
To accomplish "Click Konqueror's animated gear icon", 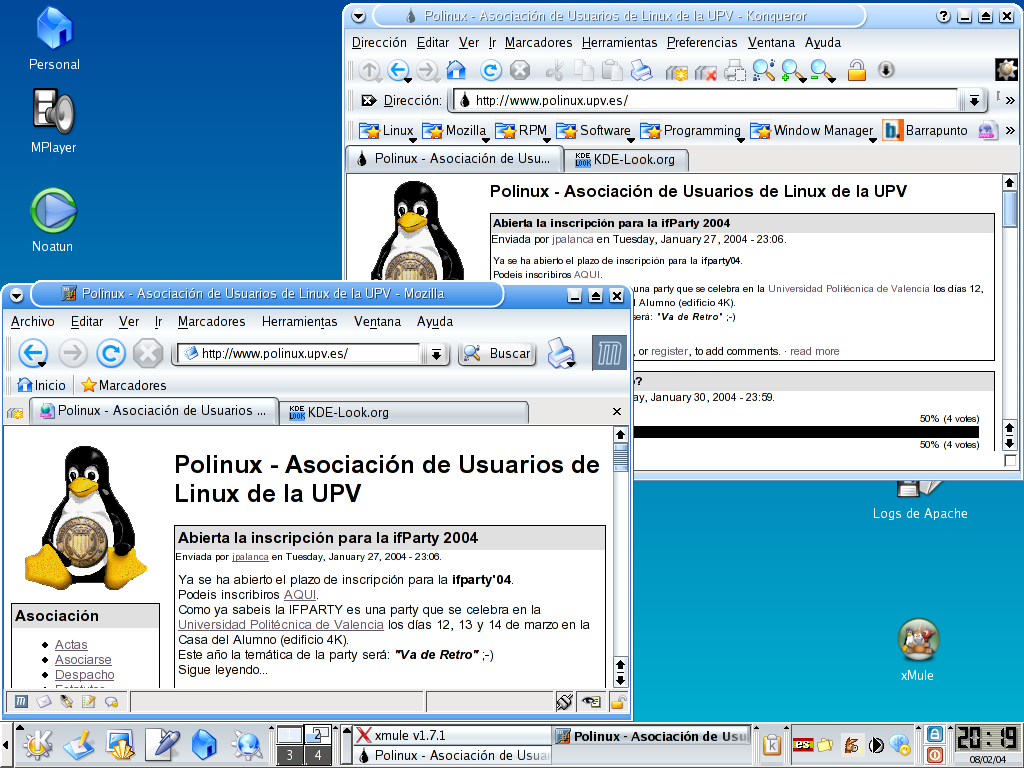I will [1006, 69].
